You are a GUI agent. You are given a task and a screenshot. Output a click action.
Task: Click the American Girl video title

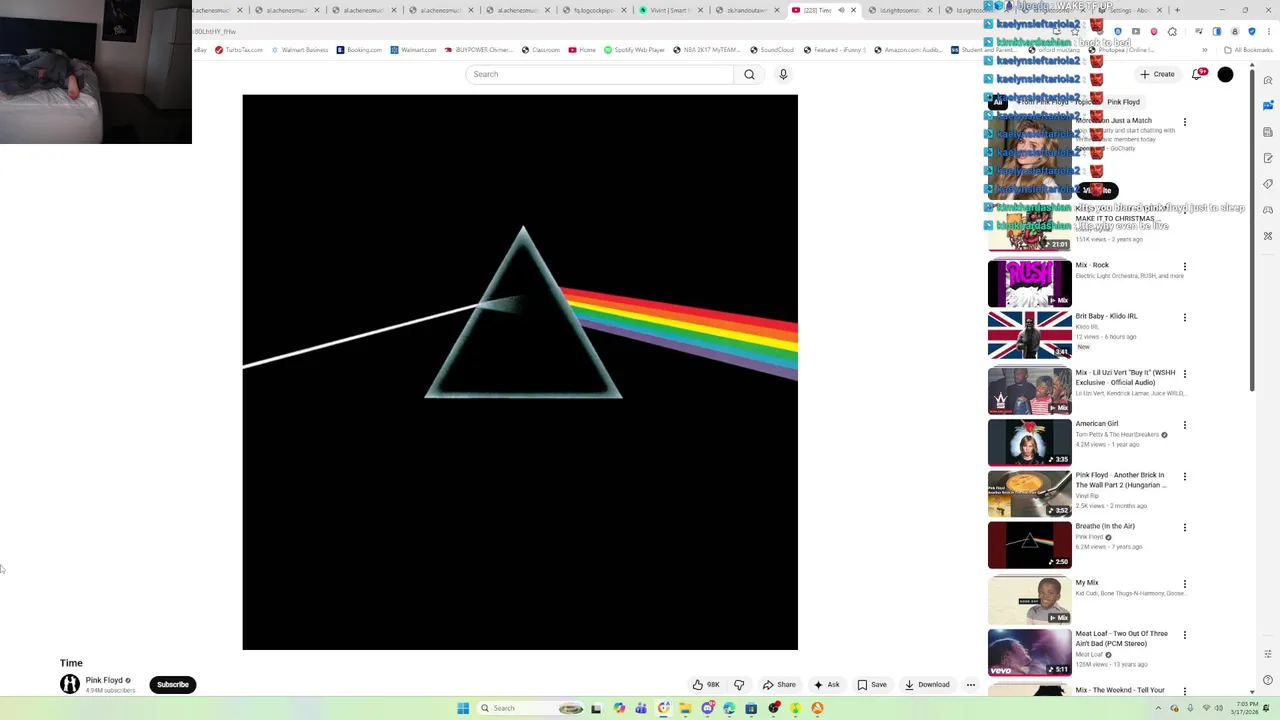click(x=1097, y=423)
